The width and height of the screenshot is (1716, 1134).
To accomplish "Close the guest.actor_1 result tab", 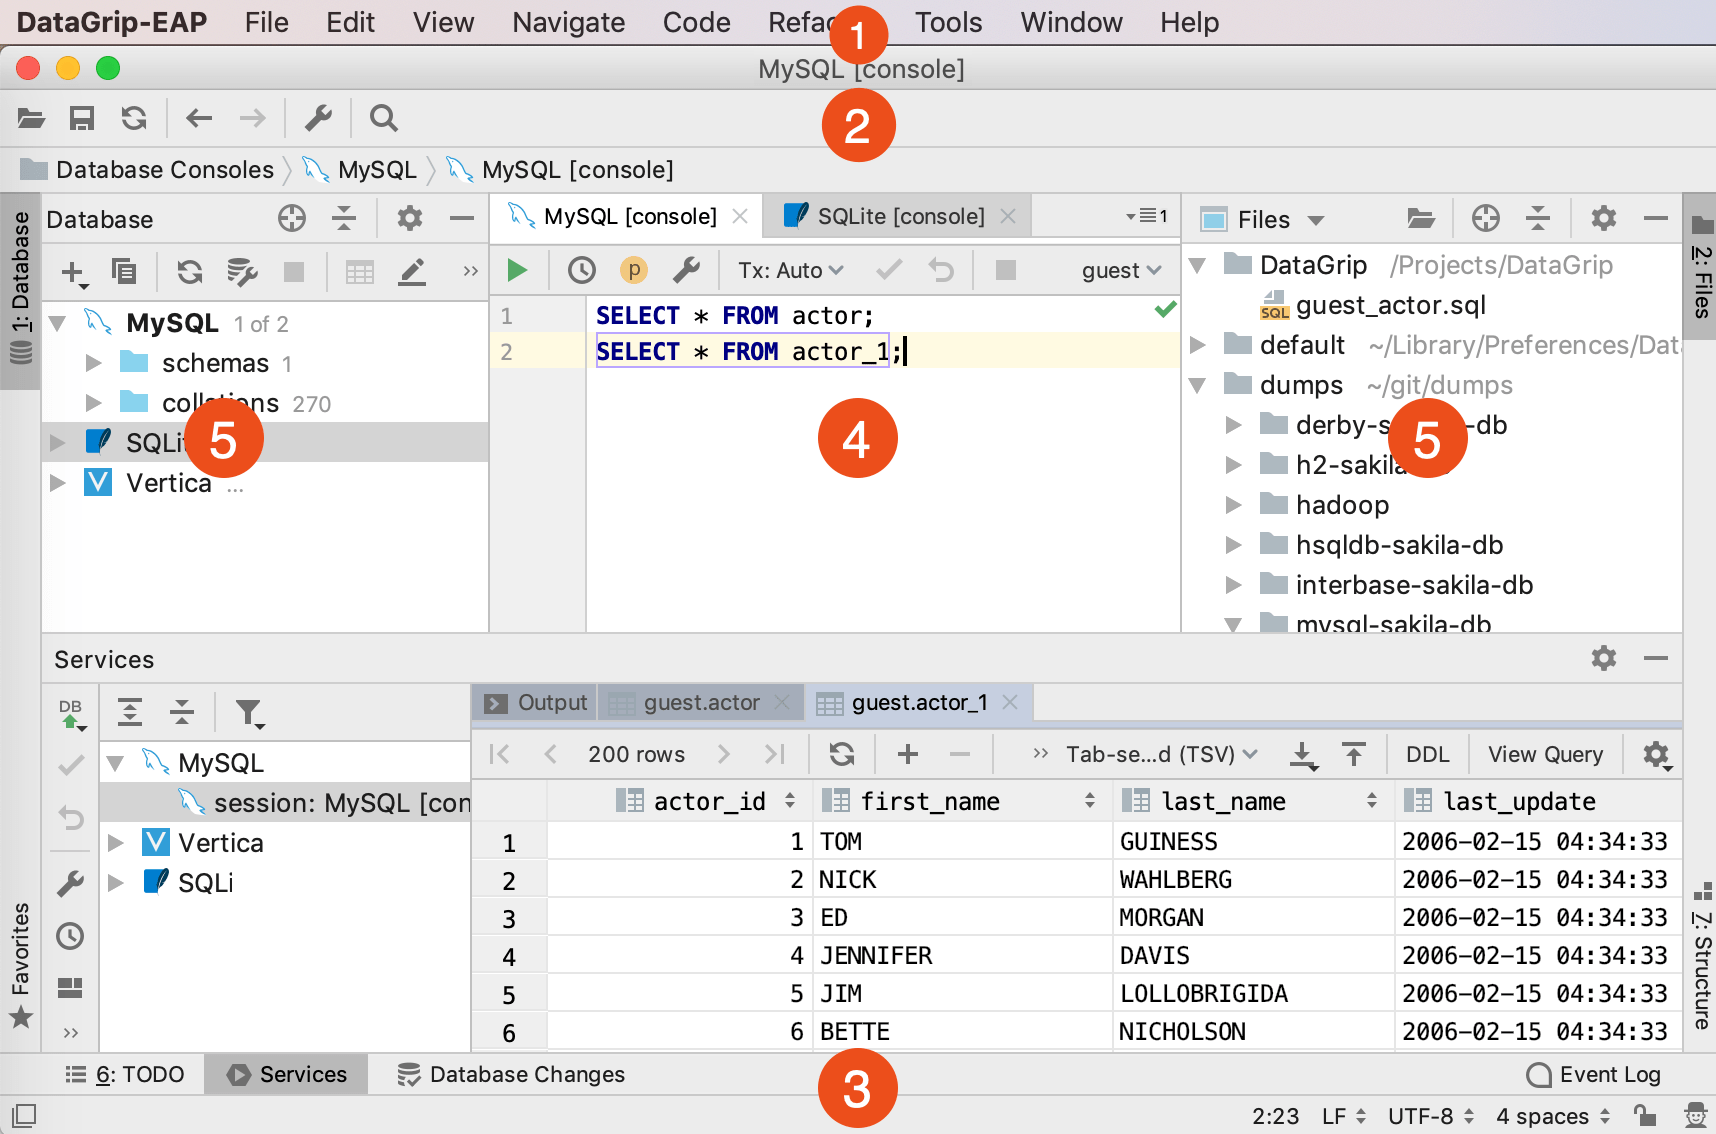I will click(1010, 702).
